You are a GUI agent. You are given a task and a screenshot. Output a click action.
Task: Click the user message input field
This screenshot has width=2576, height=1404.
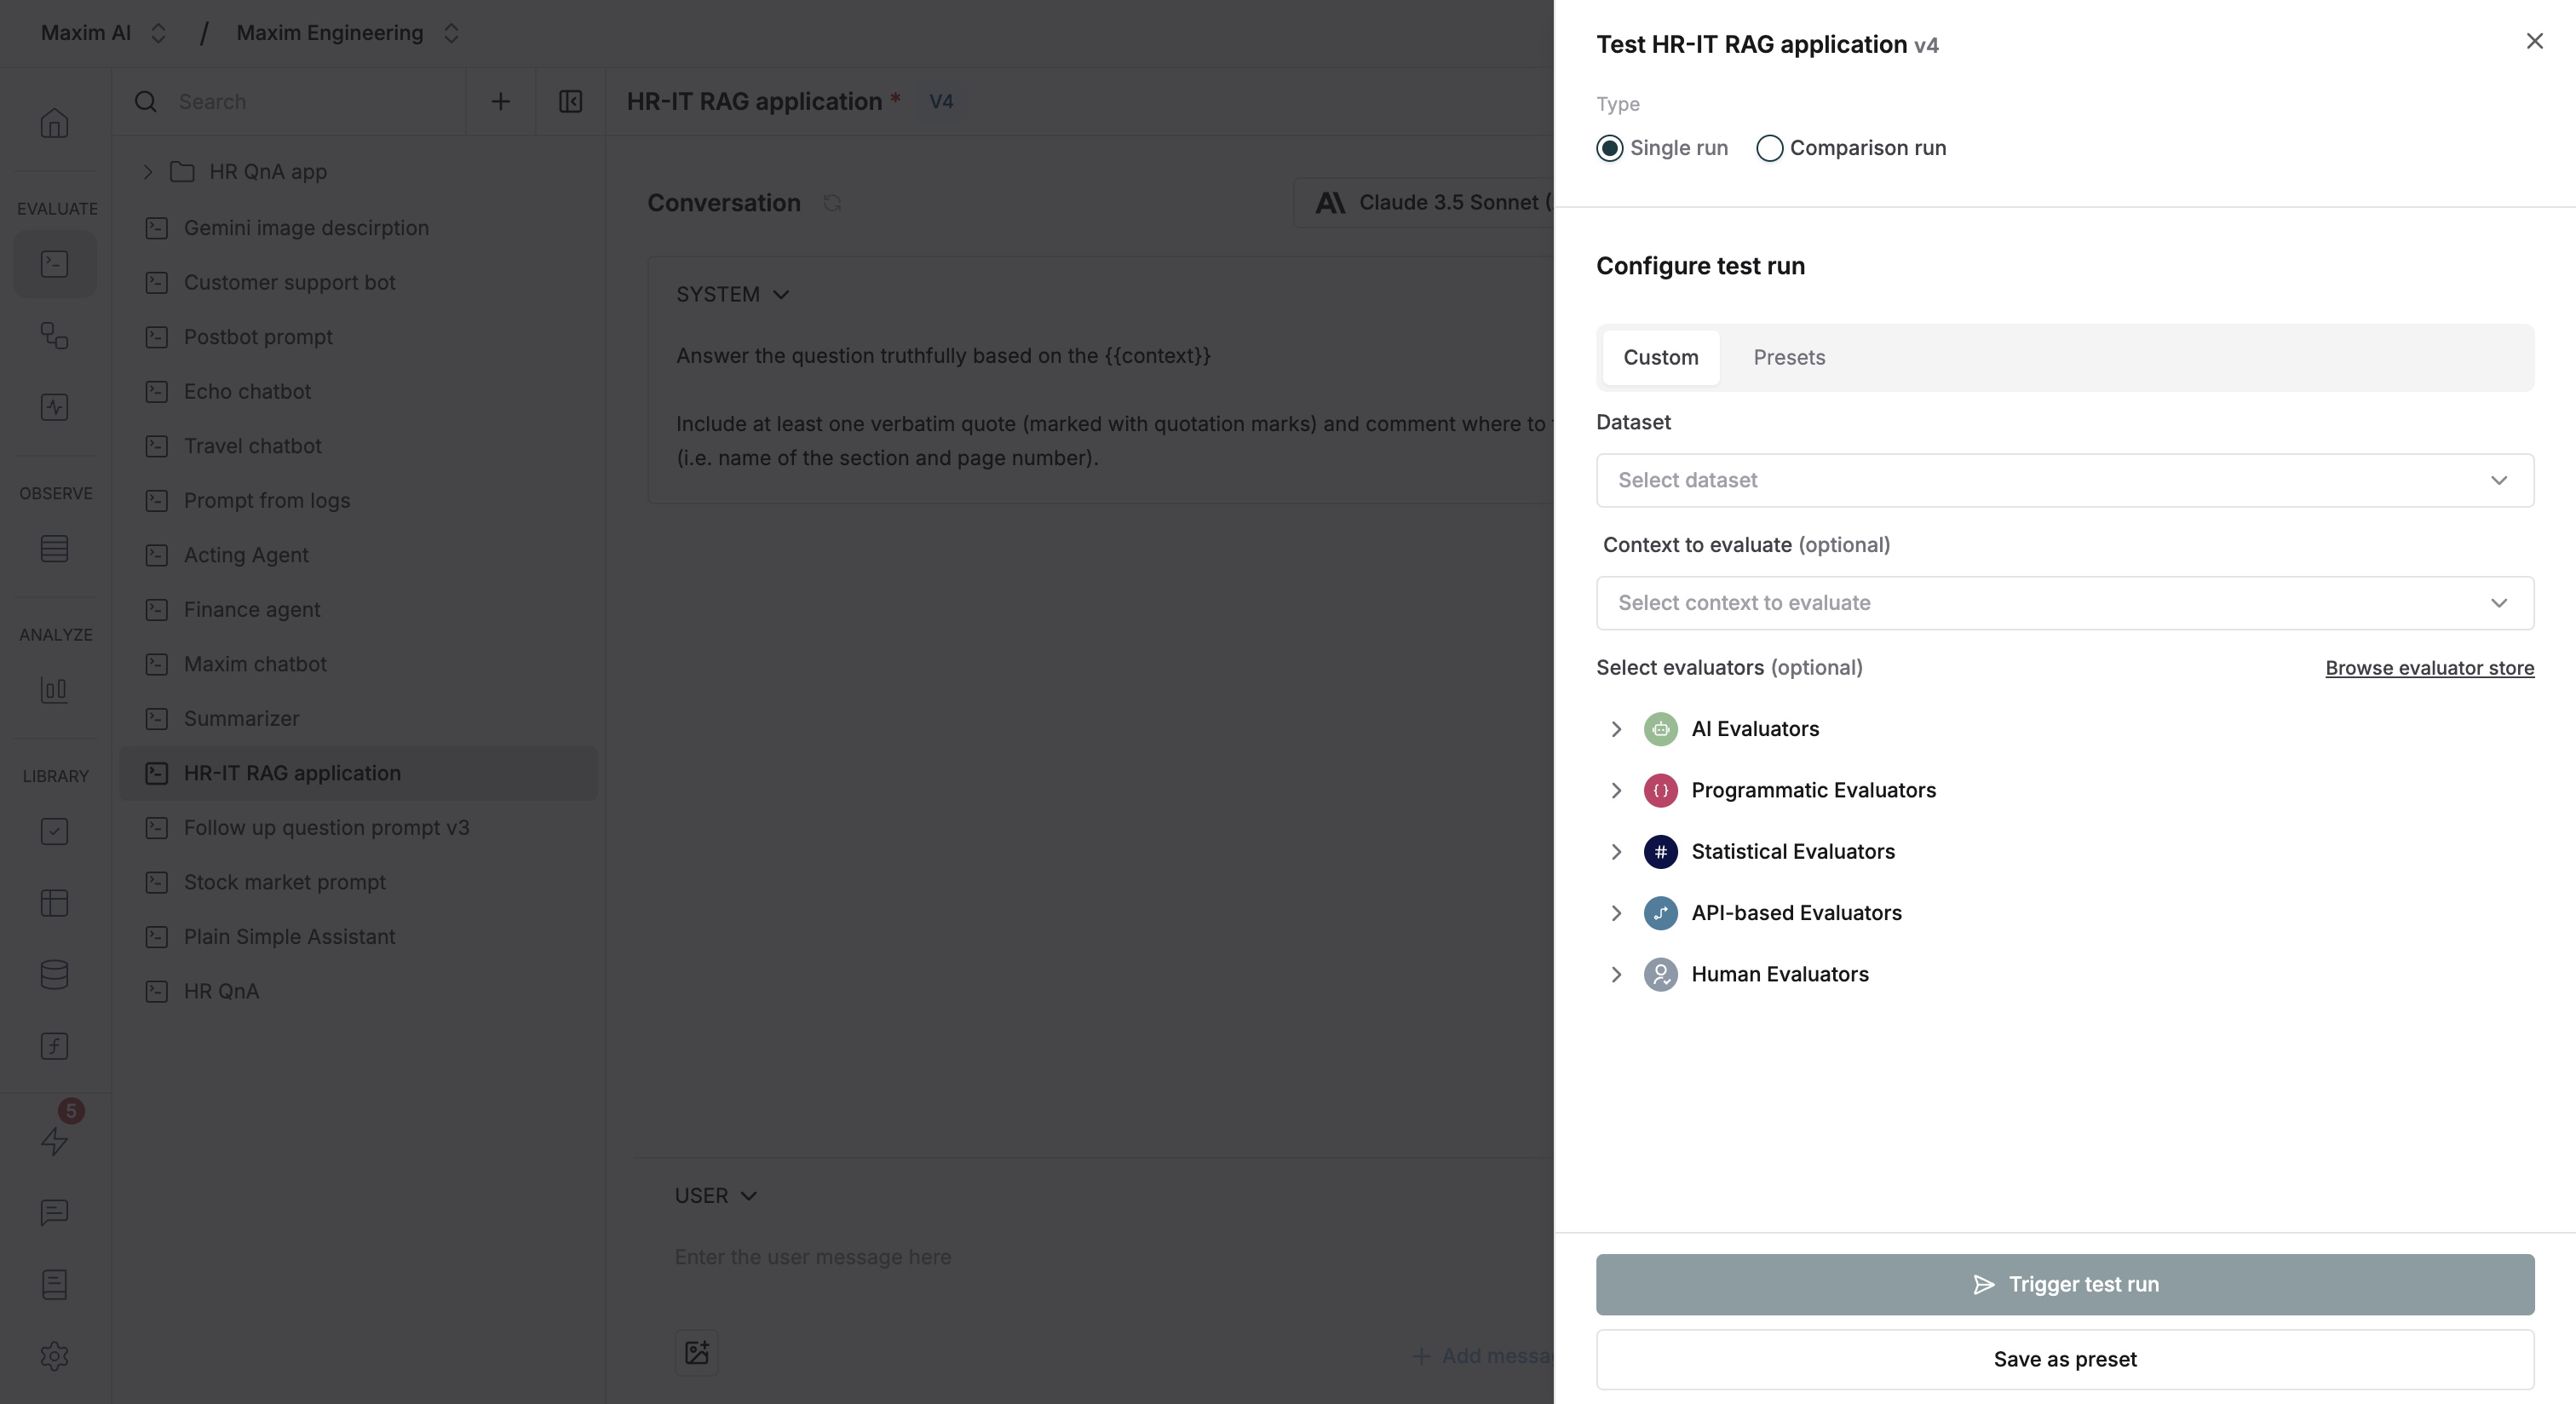click(x=1000, y=1257)
